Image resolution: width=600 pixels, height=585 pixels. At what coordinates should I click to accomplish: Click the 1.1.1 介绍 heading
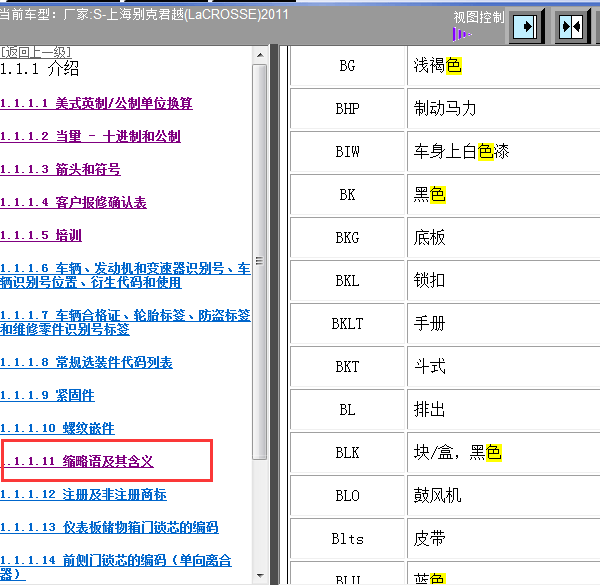click(39, 69)
